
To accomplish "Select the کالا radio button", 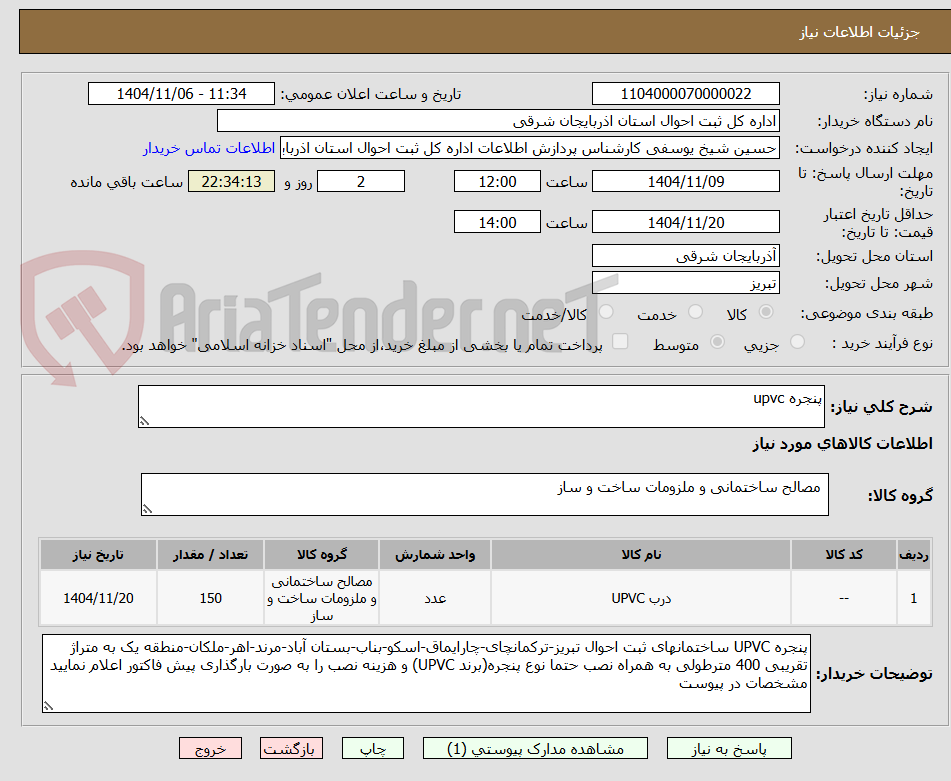I will 766,312.
